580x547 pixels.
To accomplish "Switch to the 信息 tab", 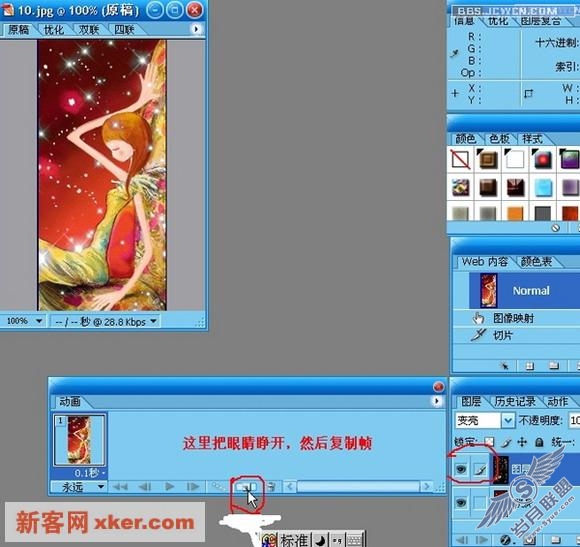I will (x=464, y=21).
